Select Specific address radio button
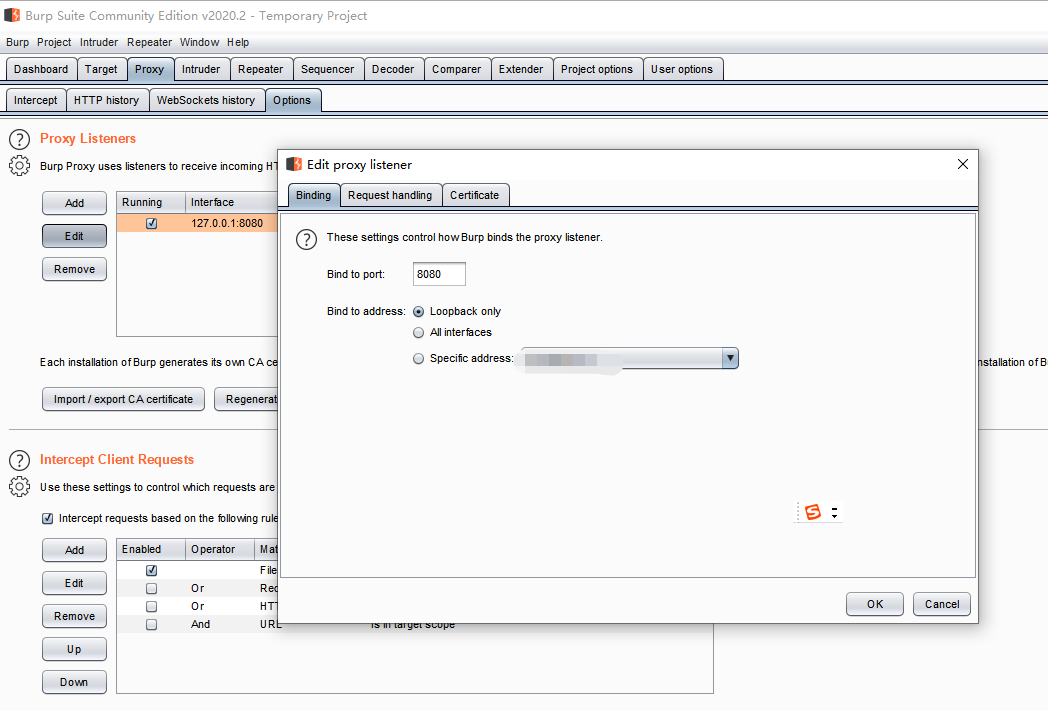 418,358
